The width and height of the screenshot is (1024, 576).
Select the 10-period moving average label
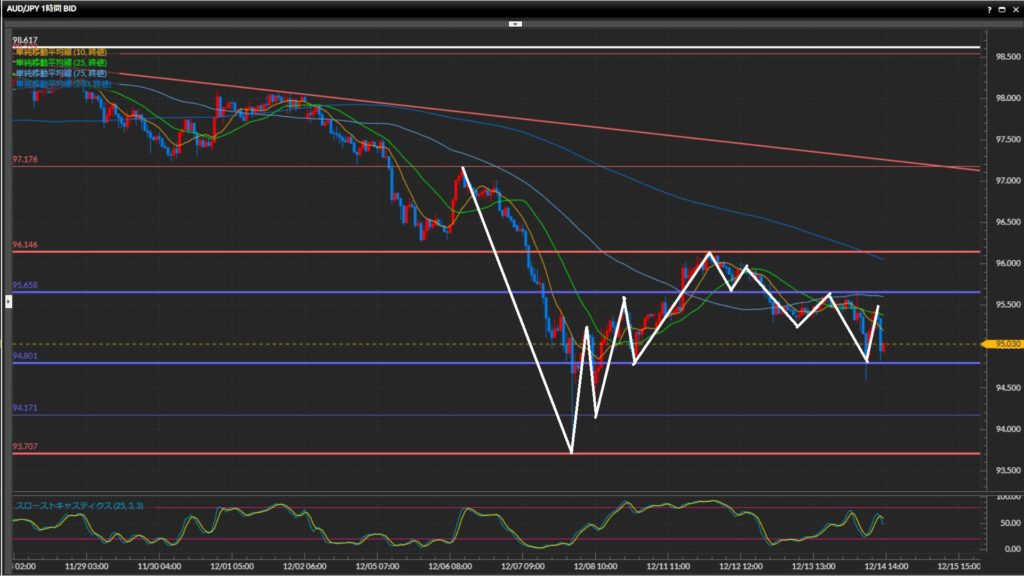(x=60, y=51)
